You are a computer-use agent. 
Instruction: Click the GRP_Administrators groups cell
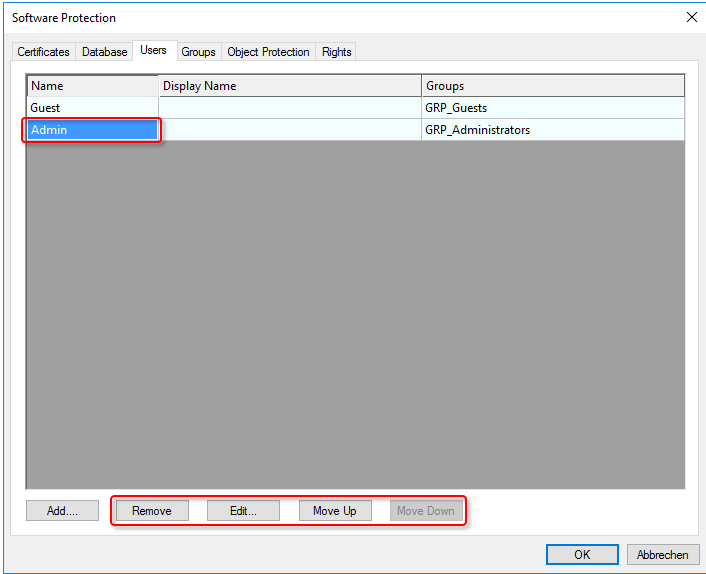[x=553, y=130]
